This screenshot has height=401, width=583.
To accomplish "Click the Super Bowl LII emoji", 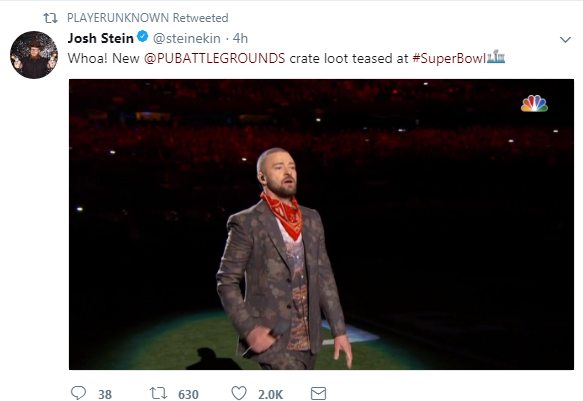I will 496,57.
